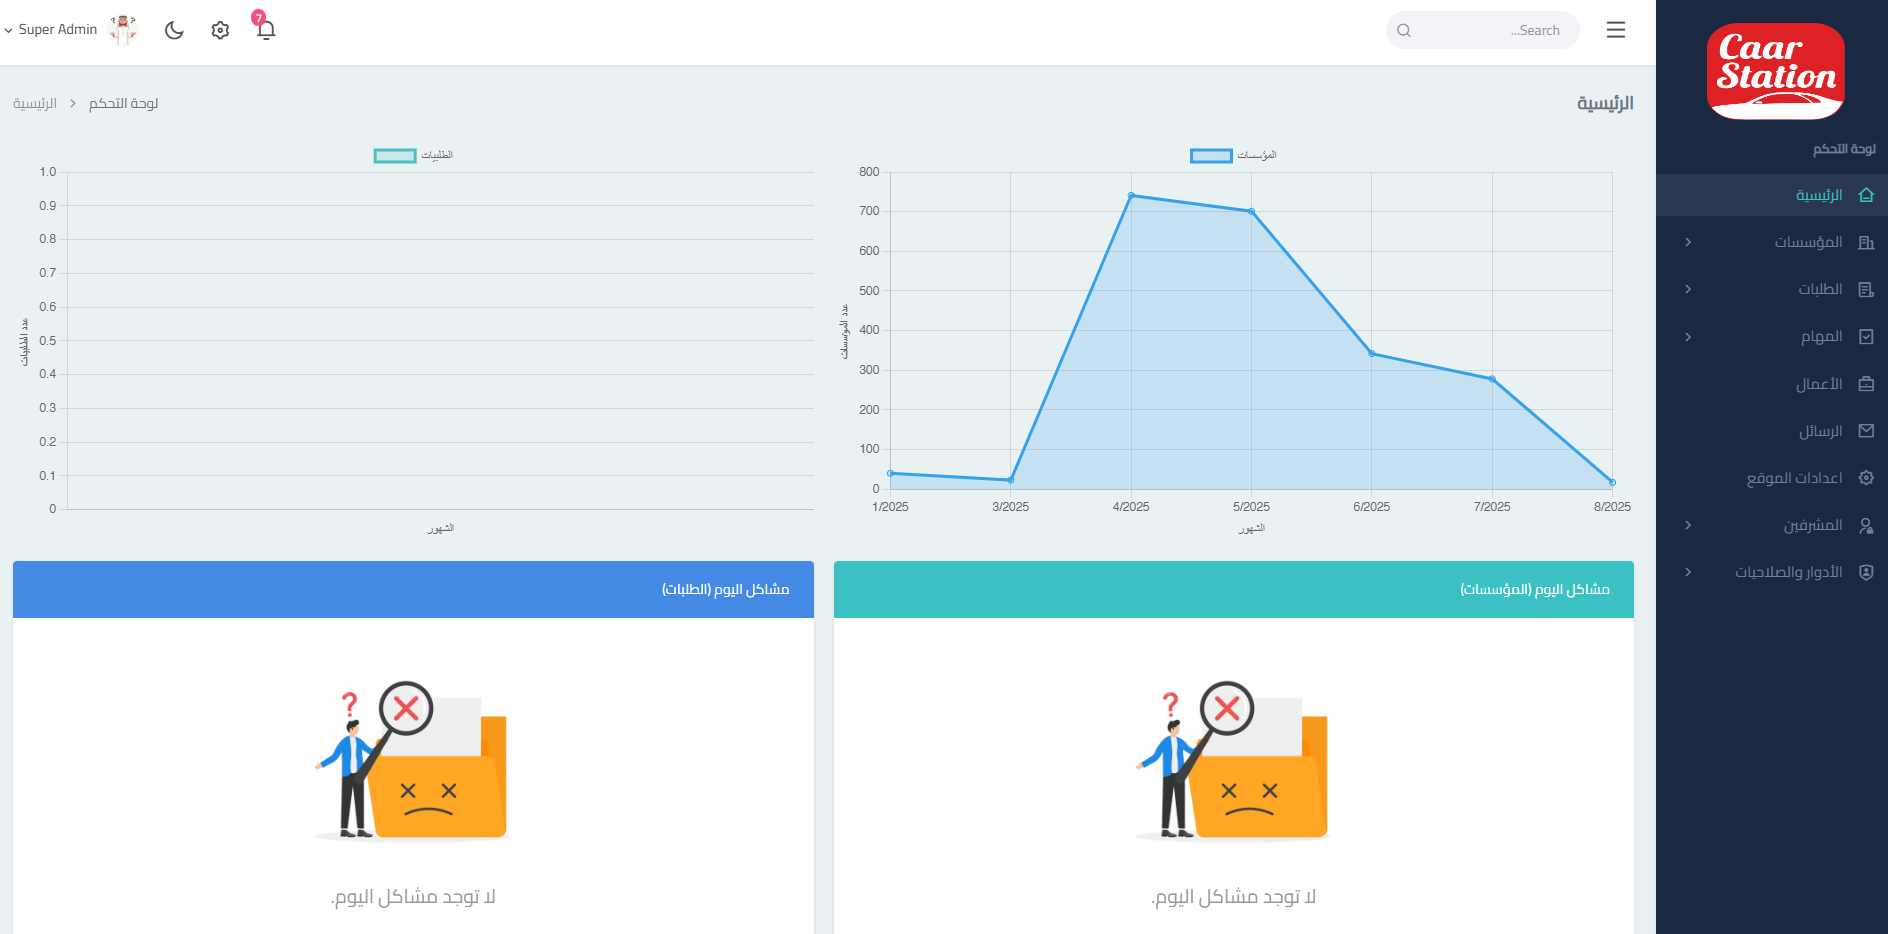Click the gear icon for اعدادات الموقع
Image resolution: width=1888 pixels, height=934 pixels.
tap(1865, 478)
